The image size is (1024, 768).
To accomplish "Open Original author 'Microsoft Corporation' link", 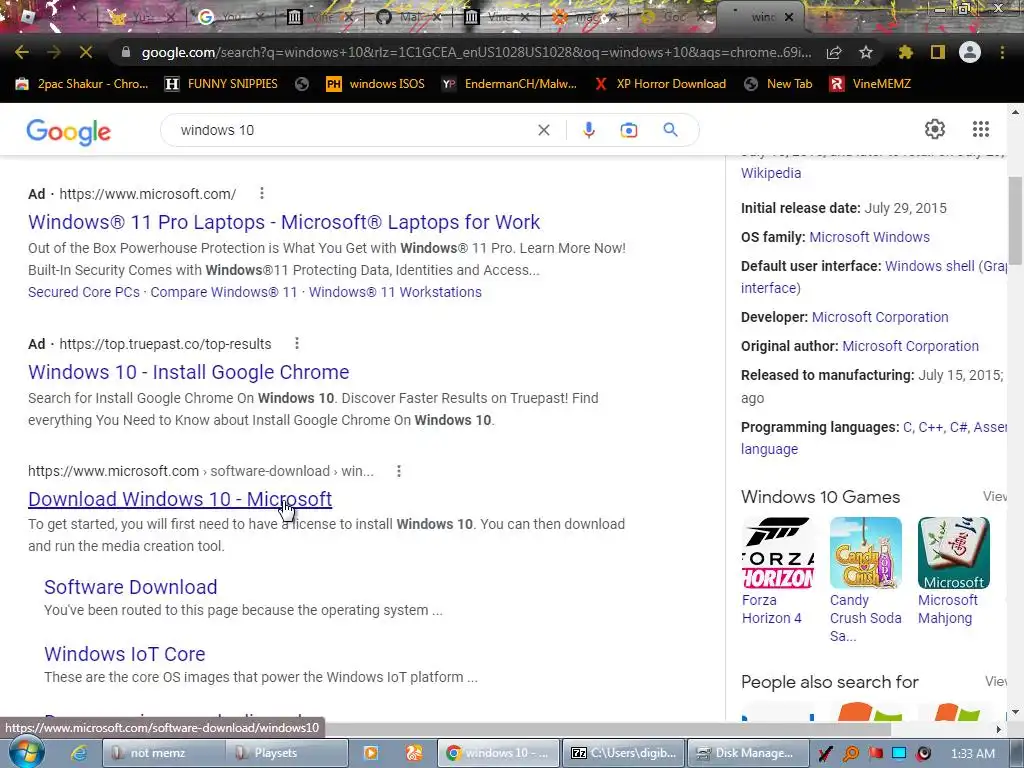I will [x=910, y=346].
